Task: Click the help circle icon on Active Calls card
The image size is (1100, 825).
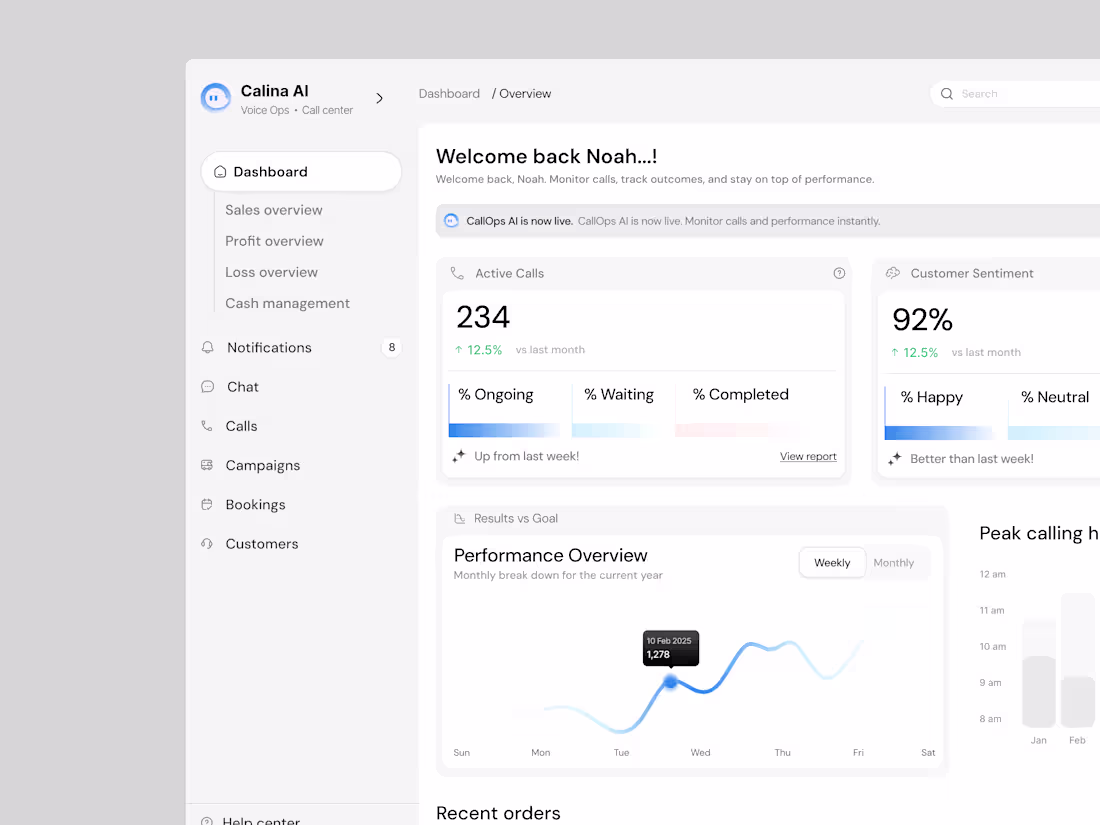Action: click(x=839, y=272)
